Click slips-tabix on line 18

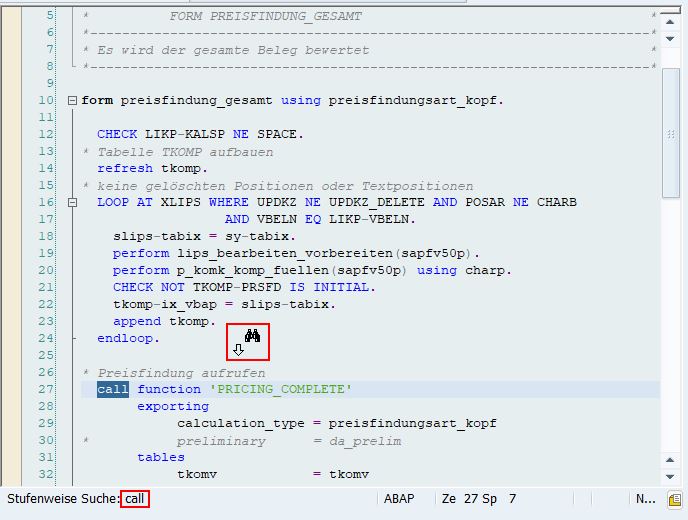coord(157,237)
